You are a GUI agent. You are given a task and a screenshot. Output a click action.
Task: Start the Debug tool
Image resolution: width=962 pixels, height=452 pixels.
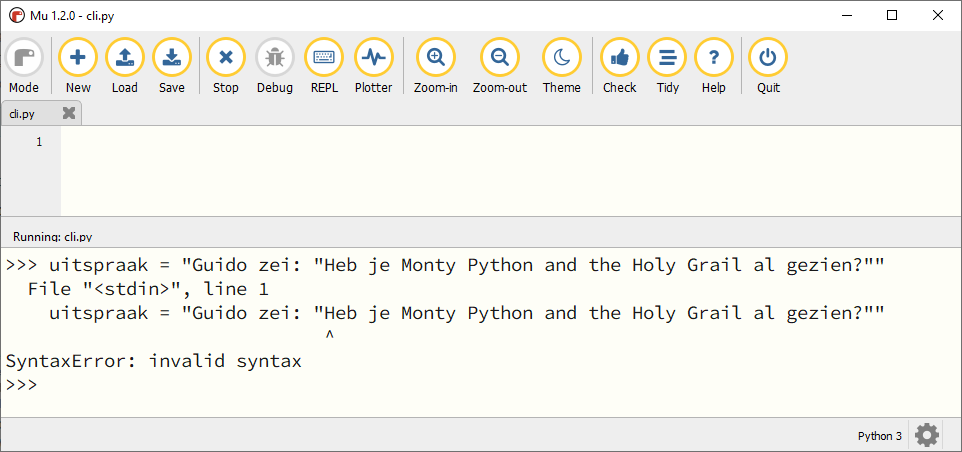275,66
